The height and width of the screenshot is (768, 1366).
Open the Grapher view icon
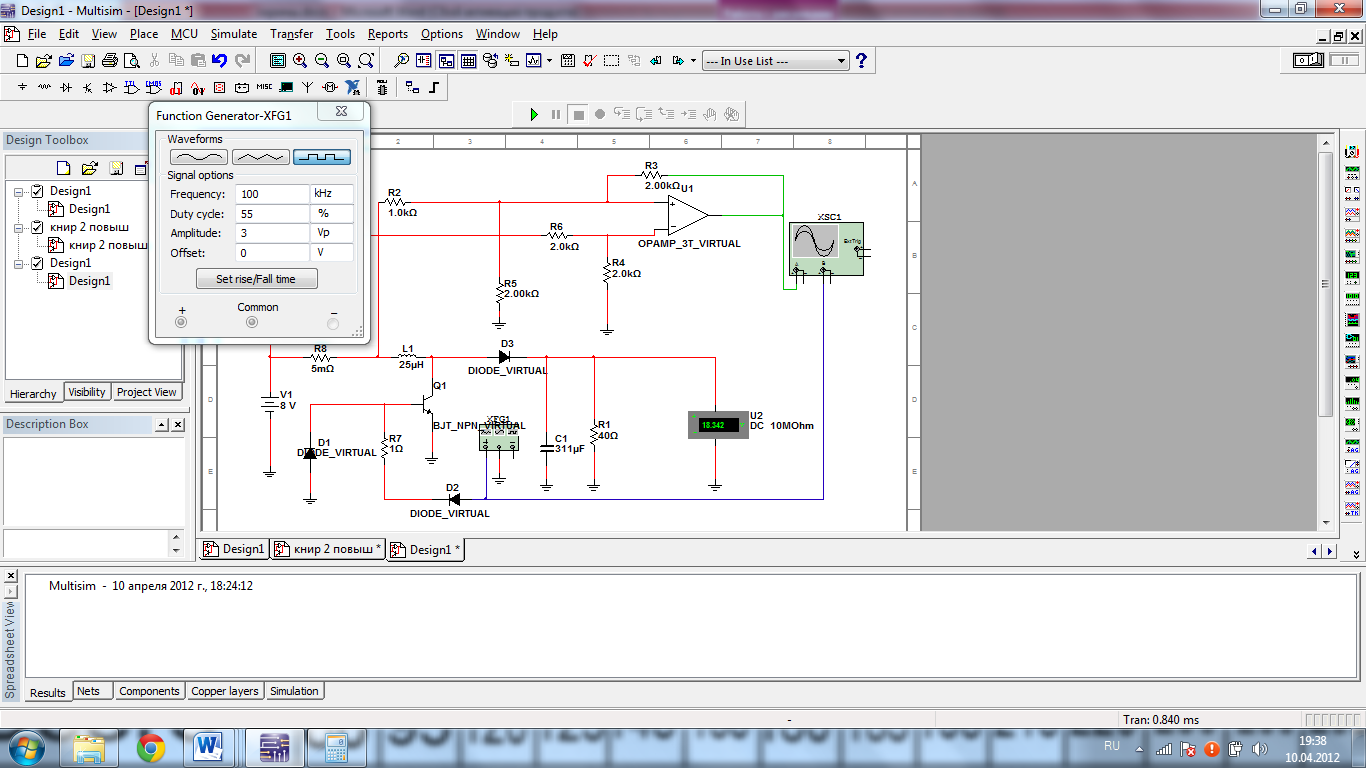(x=533, y=60)
